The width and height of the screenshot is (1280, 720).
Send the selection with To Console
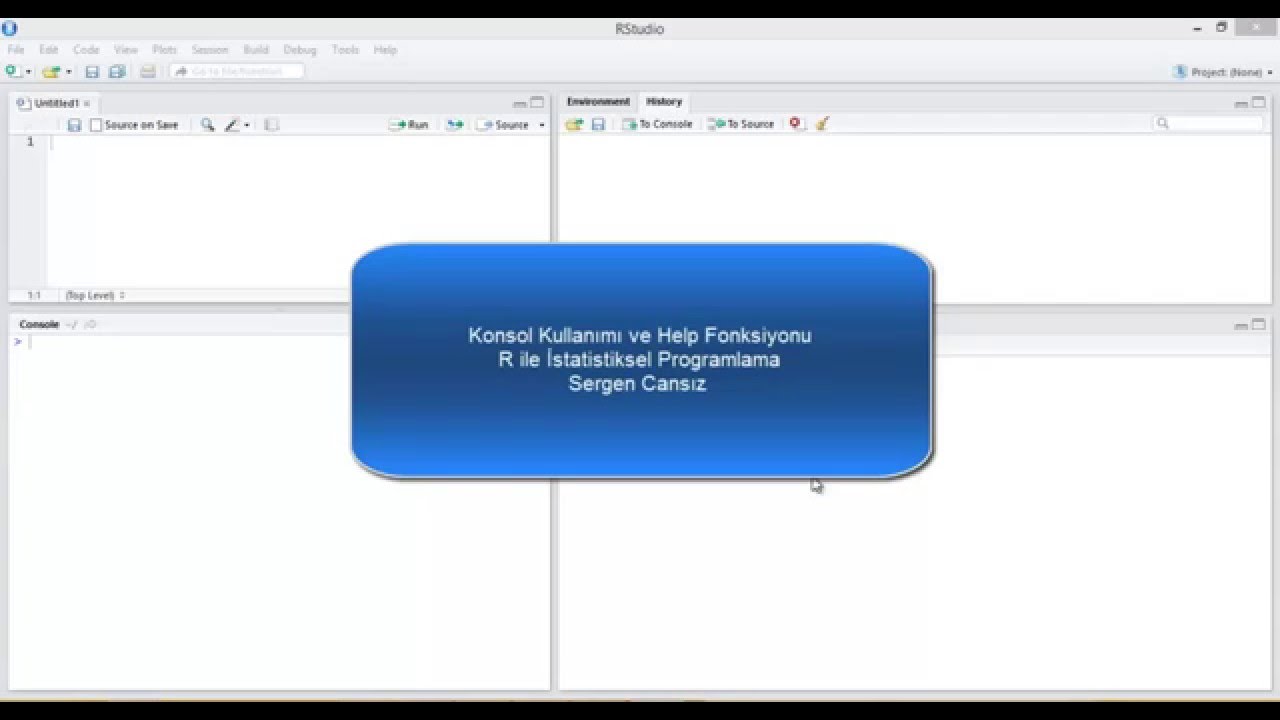coord(657,124)
